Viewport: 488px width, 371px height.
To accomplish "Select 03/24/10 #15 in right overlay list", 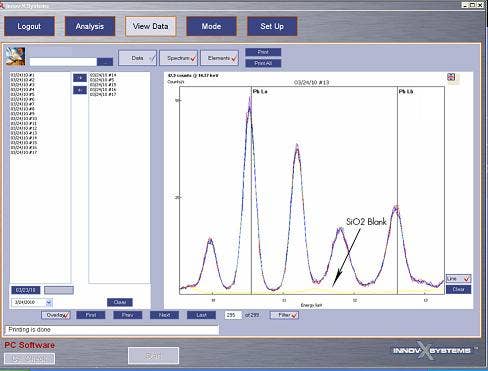I will click(x=103, y=85).
